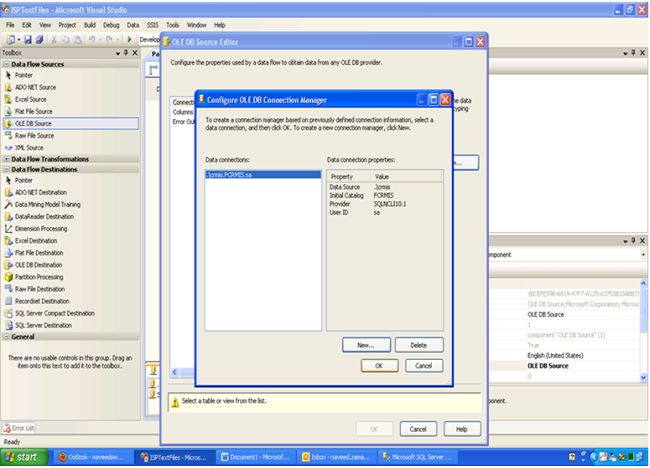Select ADO NET Source in toolbox
This screenshot has width=650, height=468.
click(x=35, y=87)
